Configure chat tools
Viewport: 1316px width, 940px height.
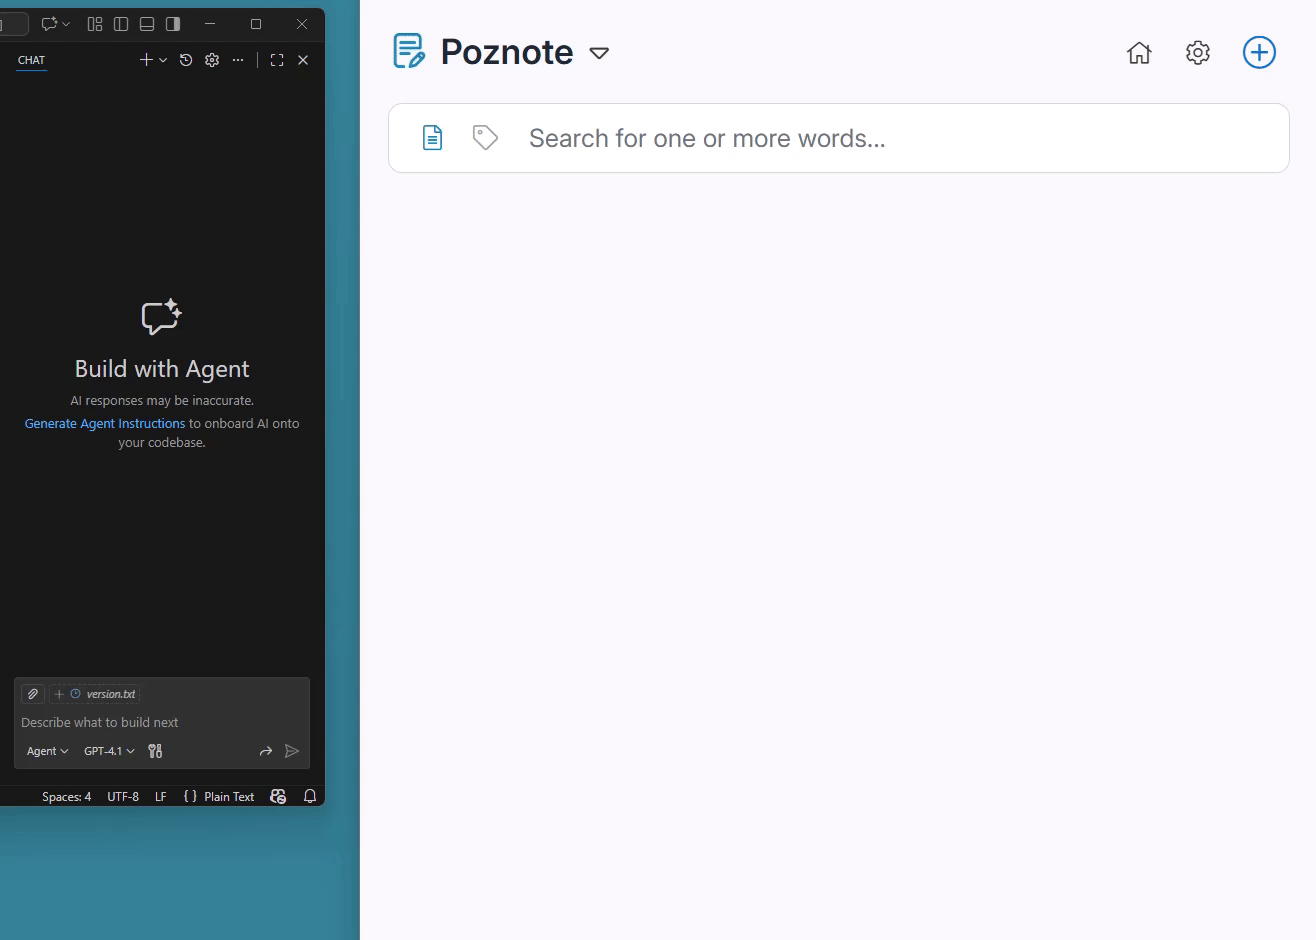pos(155,751)
